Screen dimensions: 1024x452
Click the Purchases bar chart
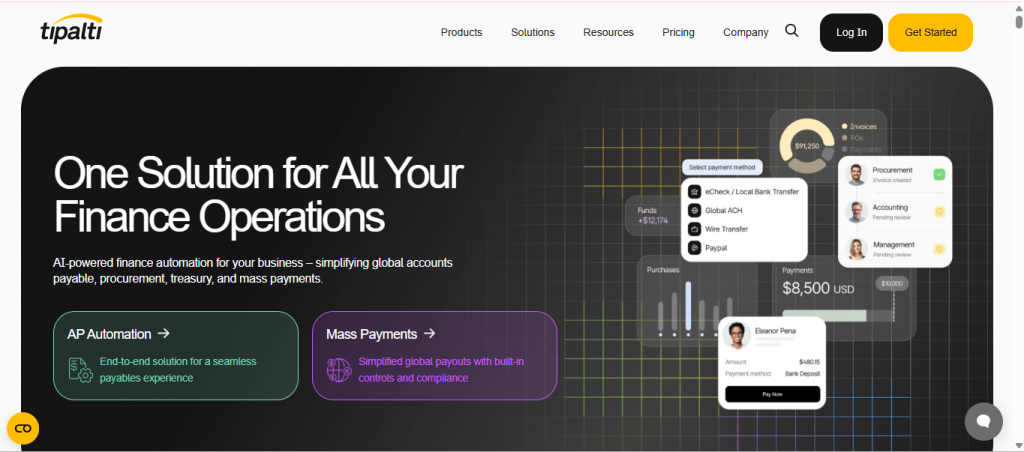(x=696, y=308)
